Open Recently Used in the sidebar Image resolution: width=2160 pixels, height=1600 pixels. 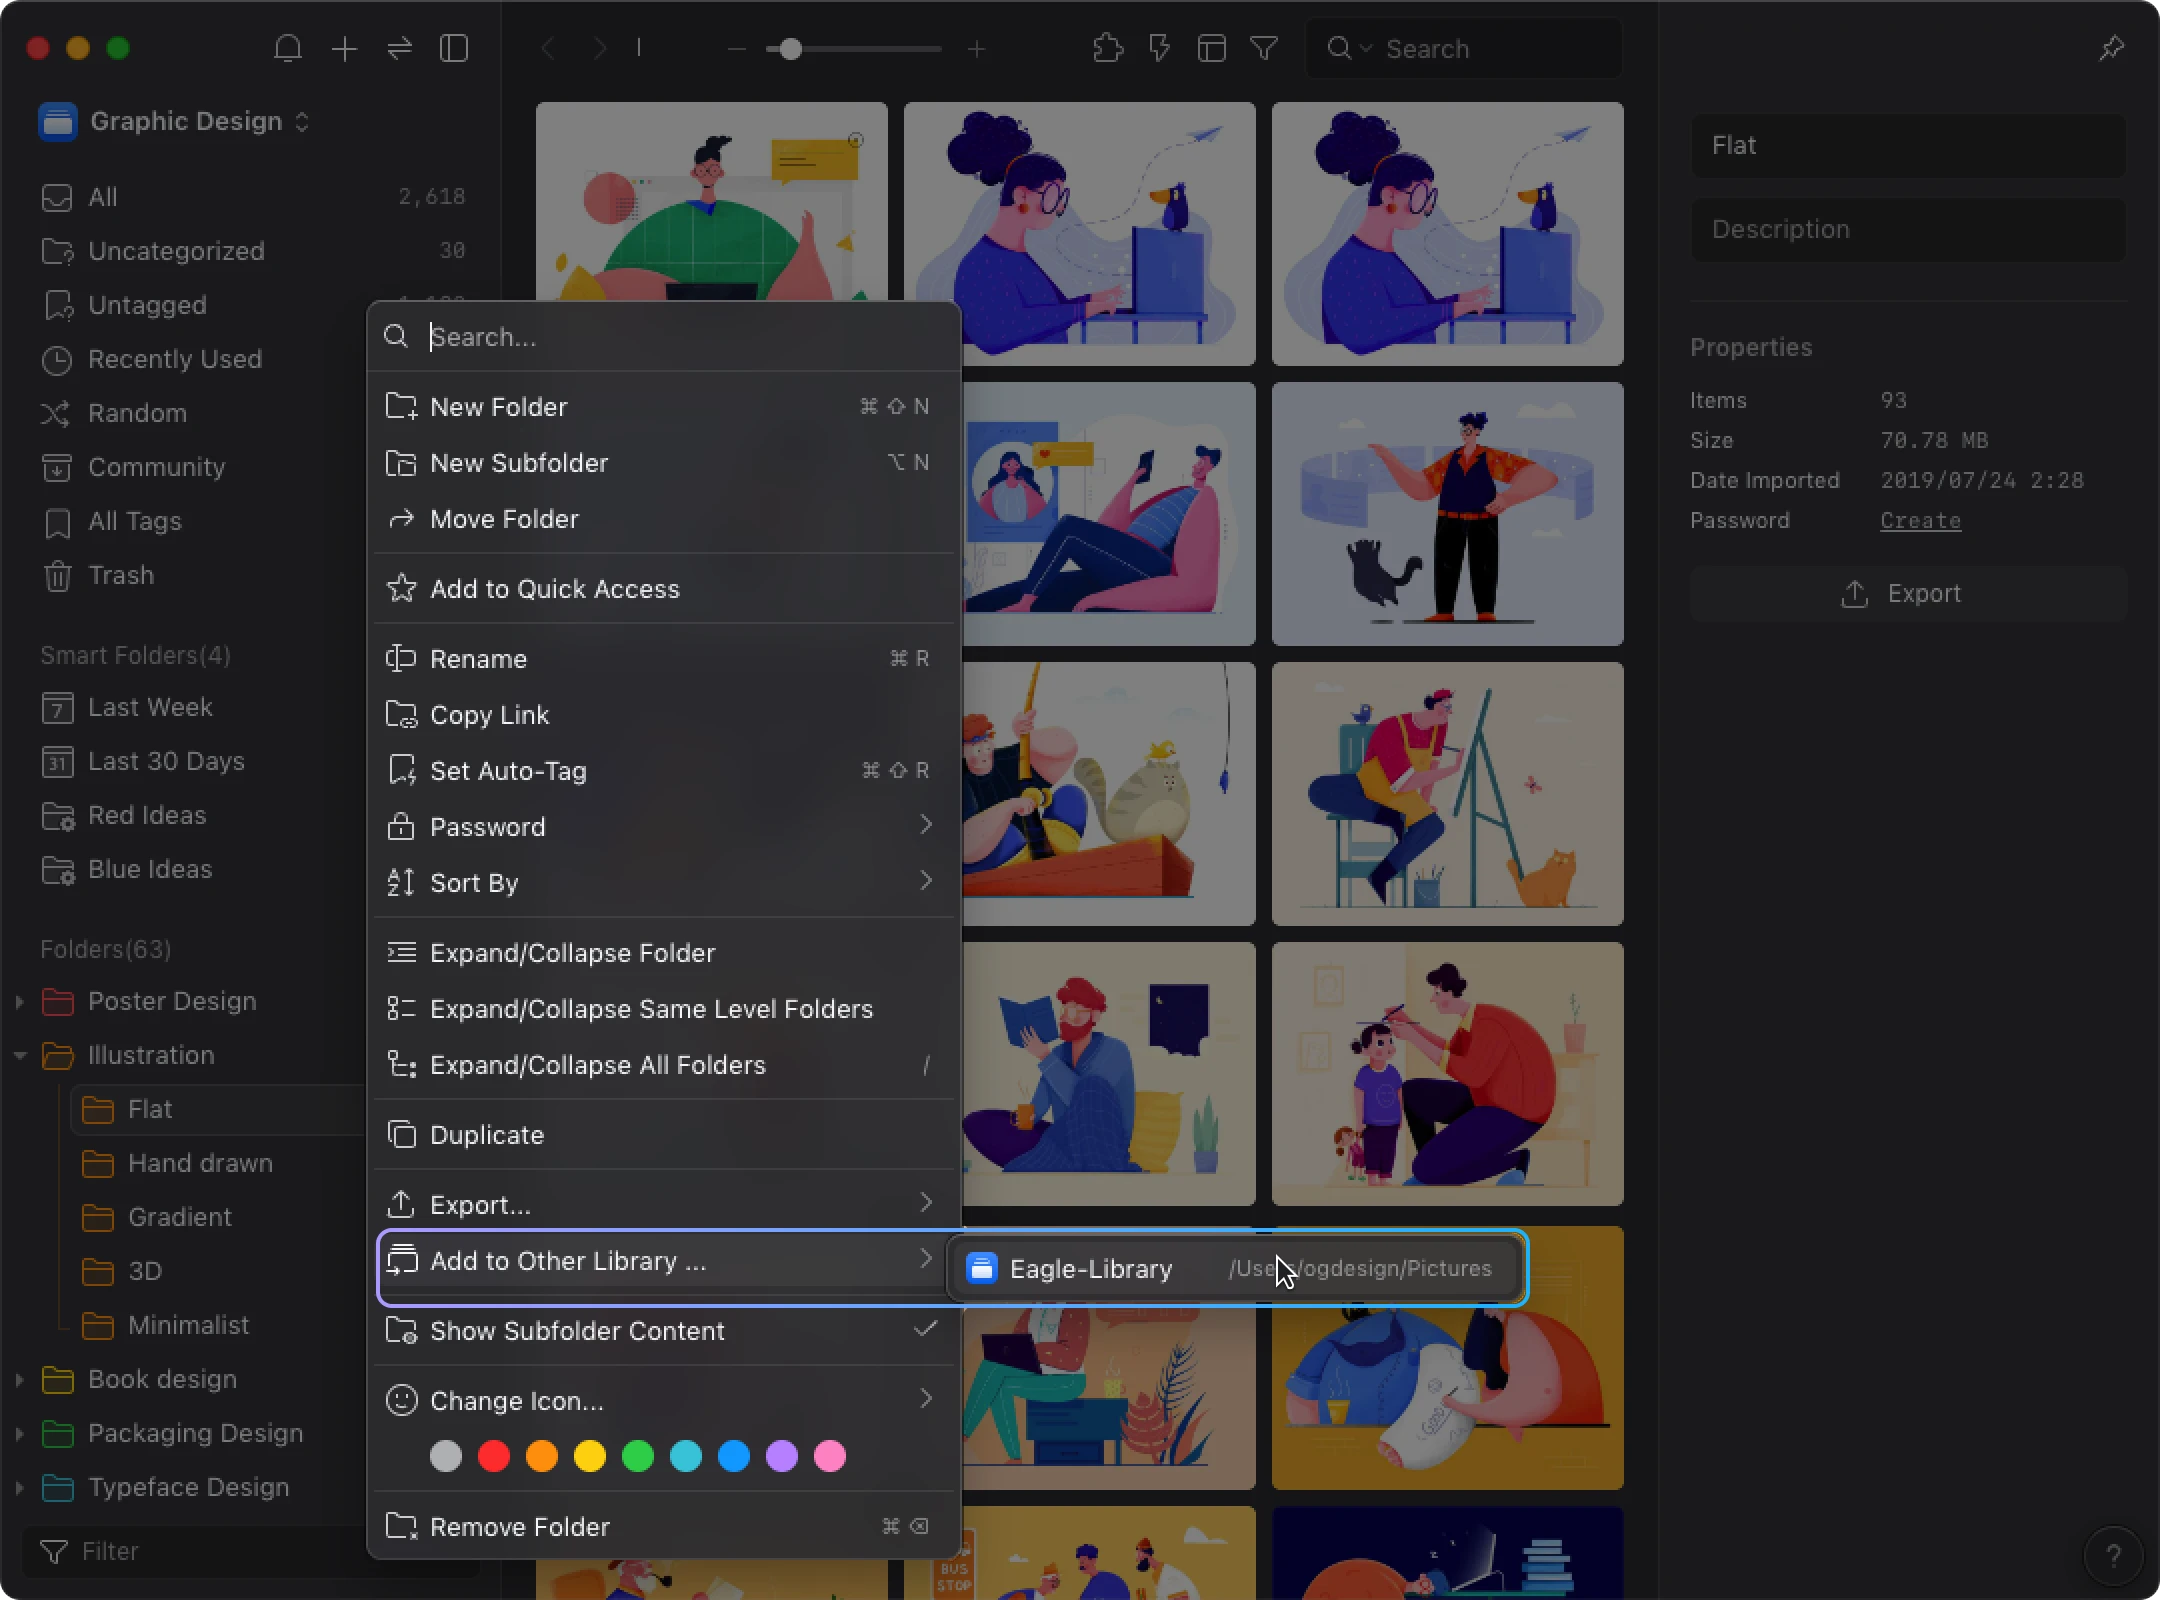(x=198, y=359)
